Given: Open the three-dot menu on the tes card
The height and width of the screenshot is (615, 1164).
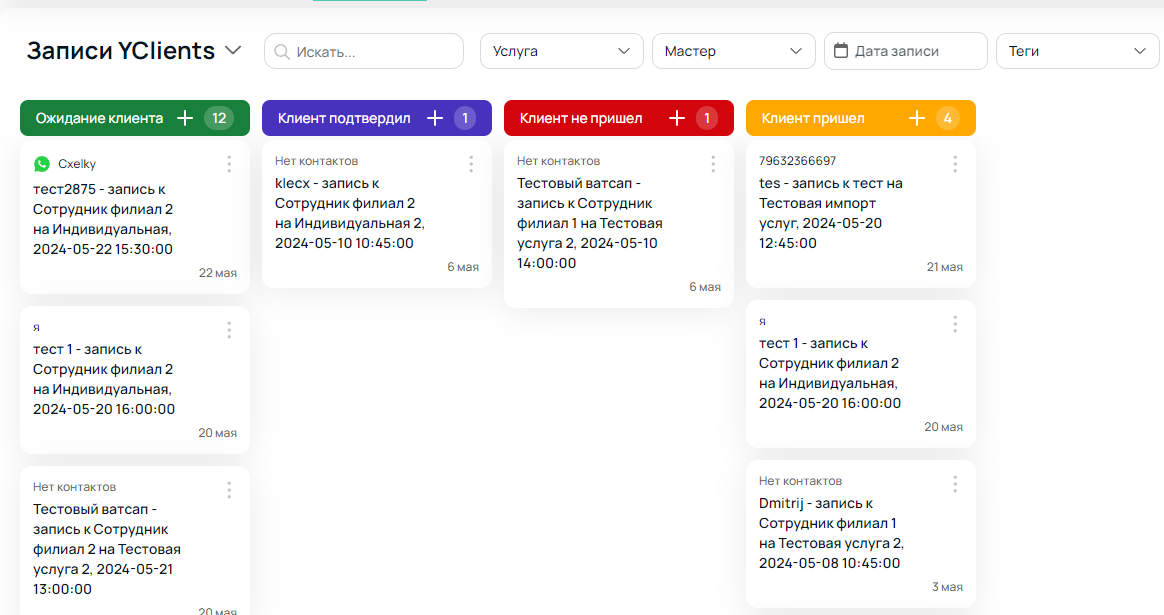Looking at the screenshot, I should (955, 164).
